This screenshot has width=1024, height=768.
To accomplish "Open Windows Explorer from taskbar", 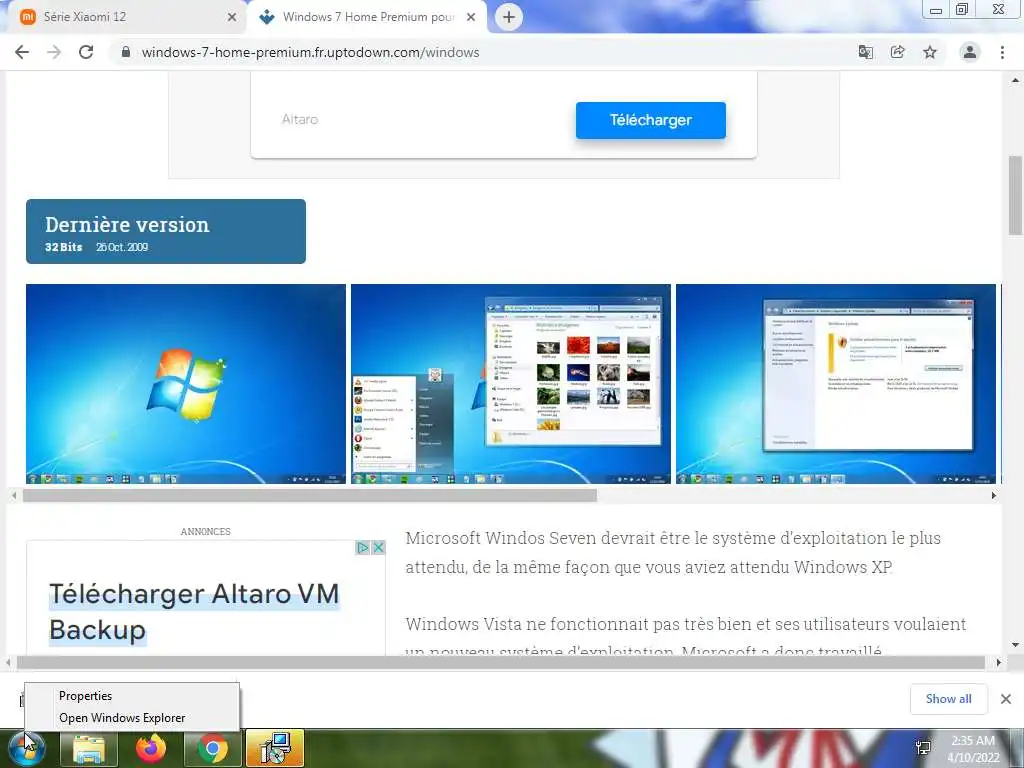I will pos(89,748).
